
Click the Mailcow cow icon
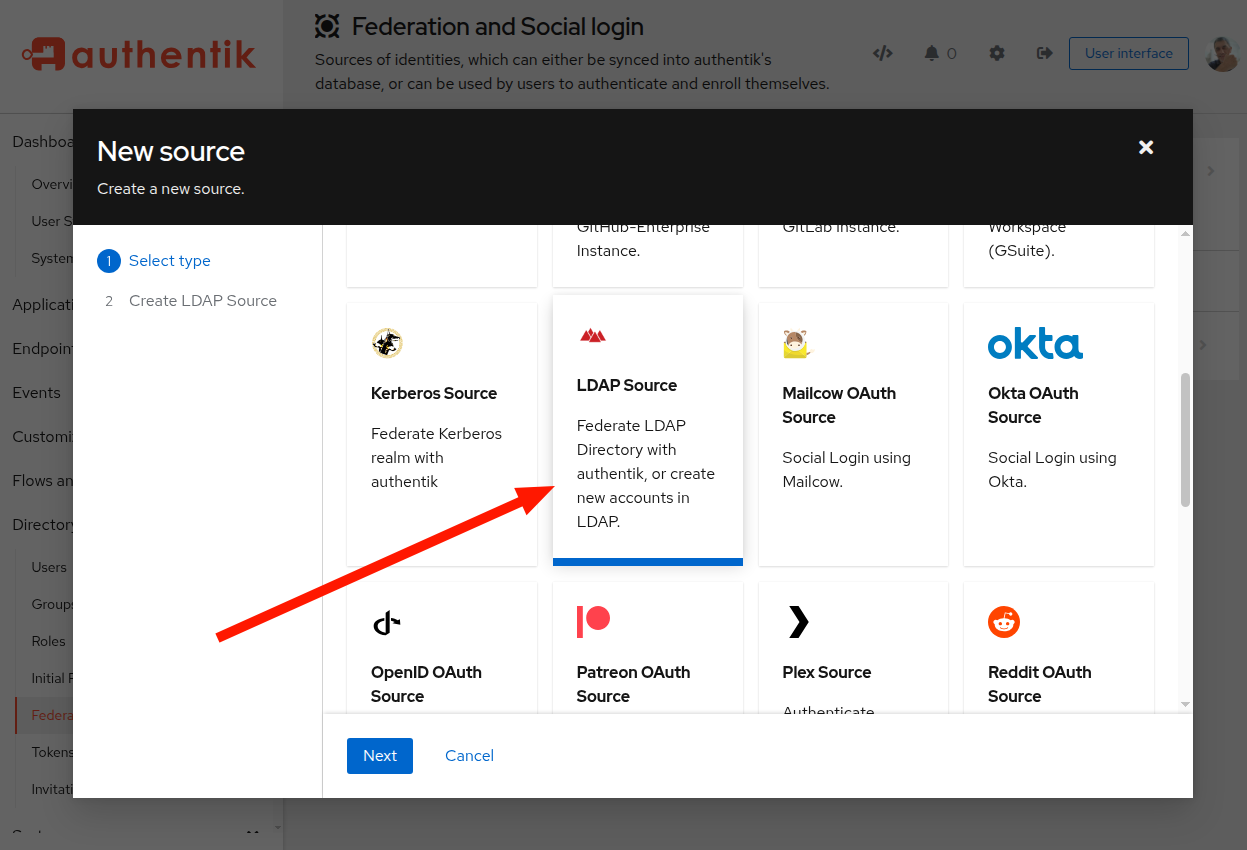coord(796,343)
